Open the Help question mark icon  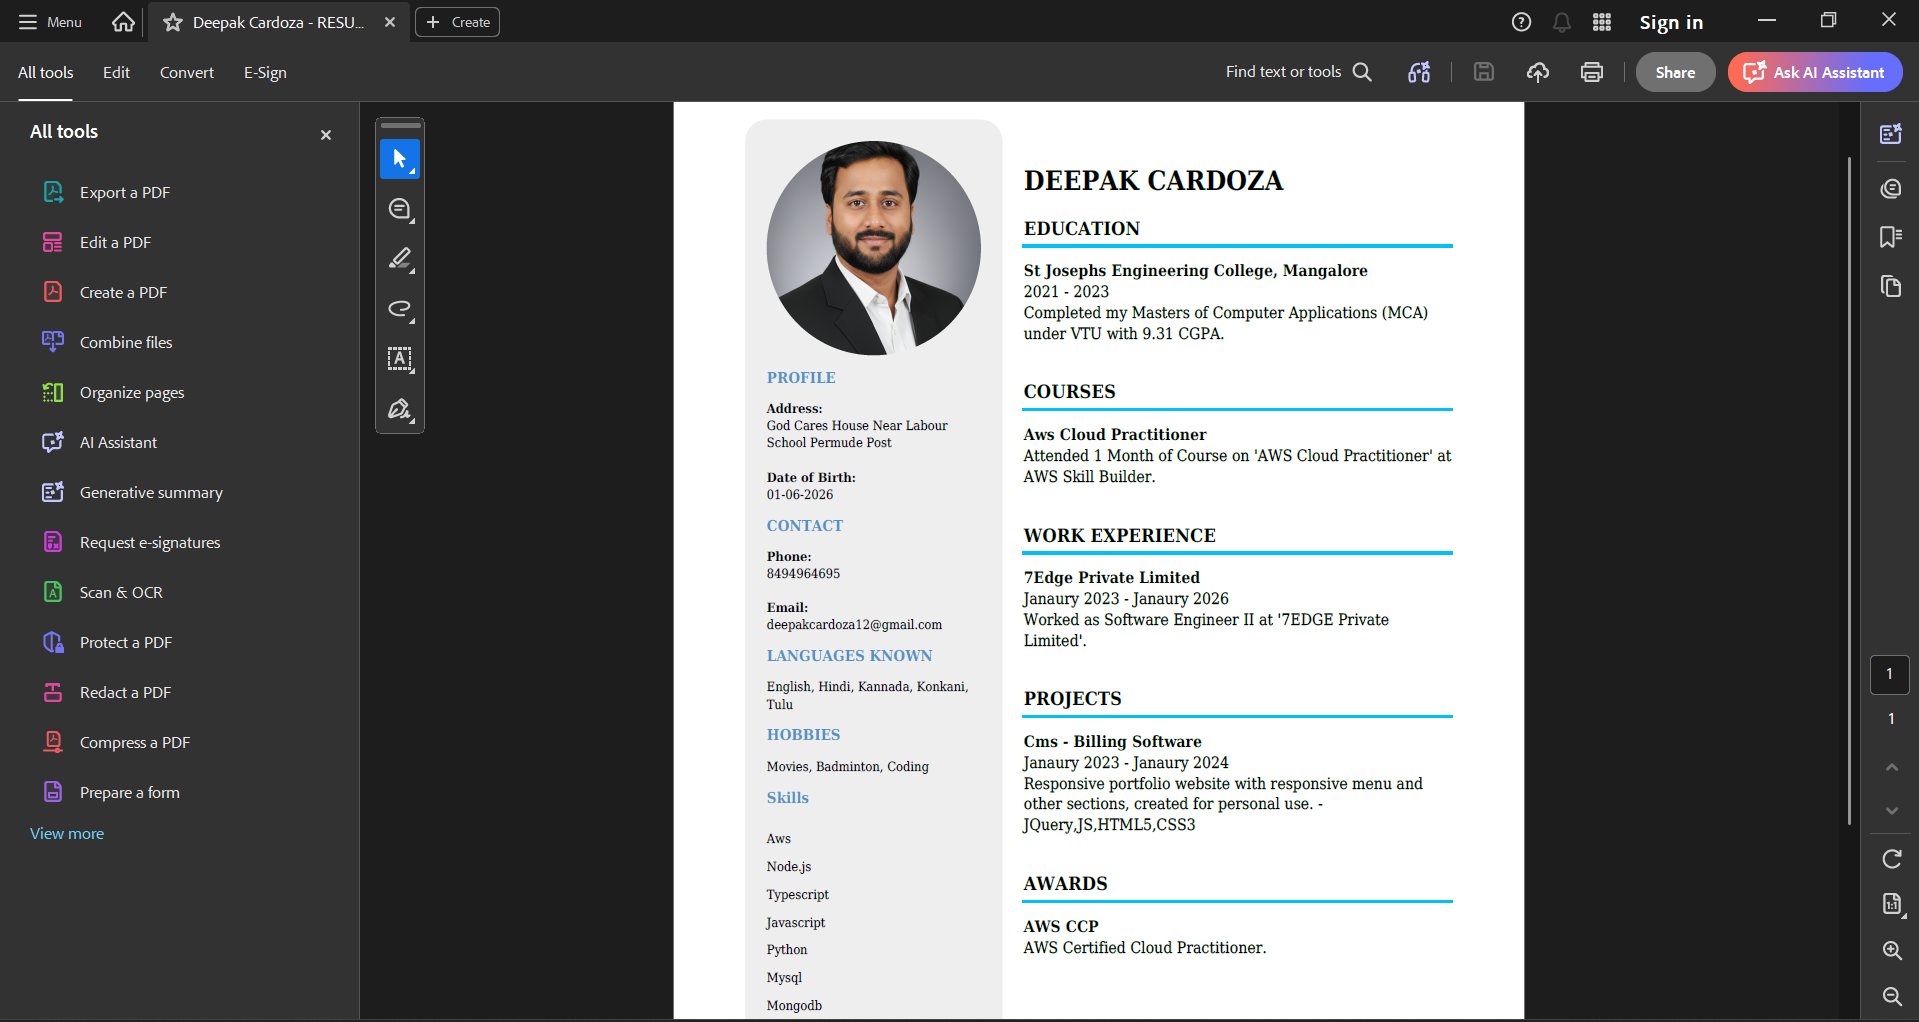click(x=1521, y=22)
